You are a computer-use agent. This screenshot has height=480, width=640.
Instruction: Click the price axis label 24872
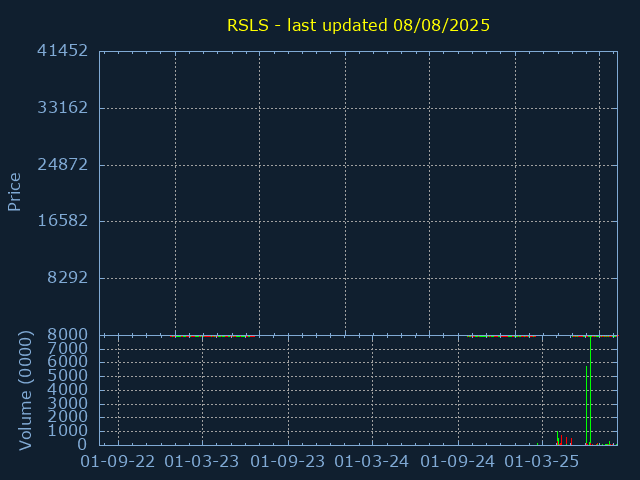62,164
